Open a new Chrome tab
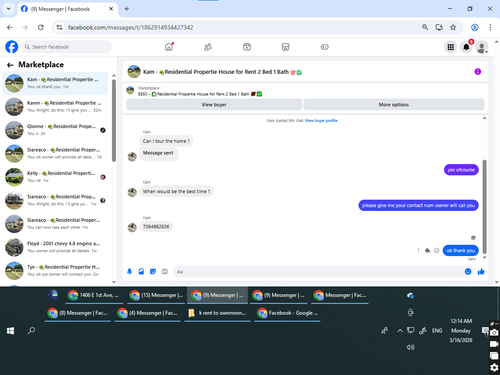The image size is (500, 375). click(x=127, y=9)
